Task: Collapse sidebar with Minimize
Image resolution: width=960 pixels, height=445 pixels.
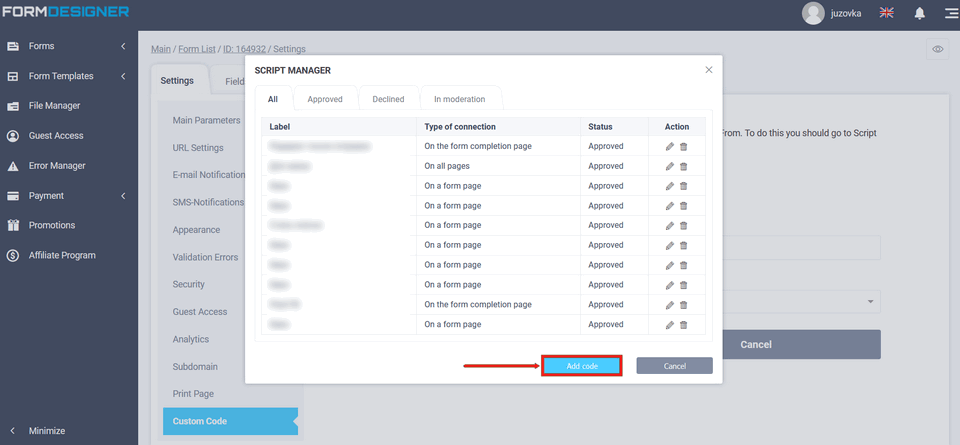Action: click(x=46, y=431)
